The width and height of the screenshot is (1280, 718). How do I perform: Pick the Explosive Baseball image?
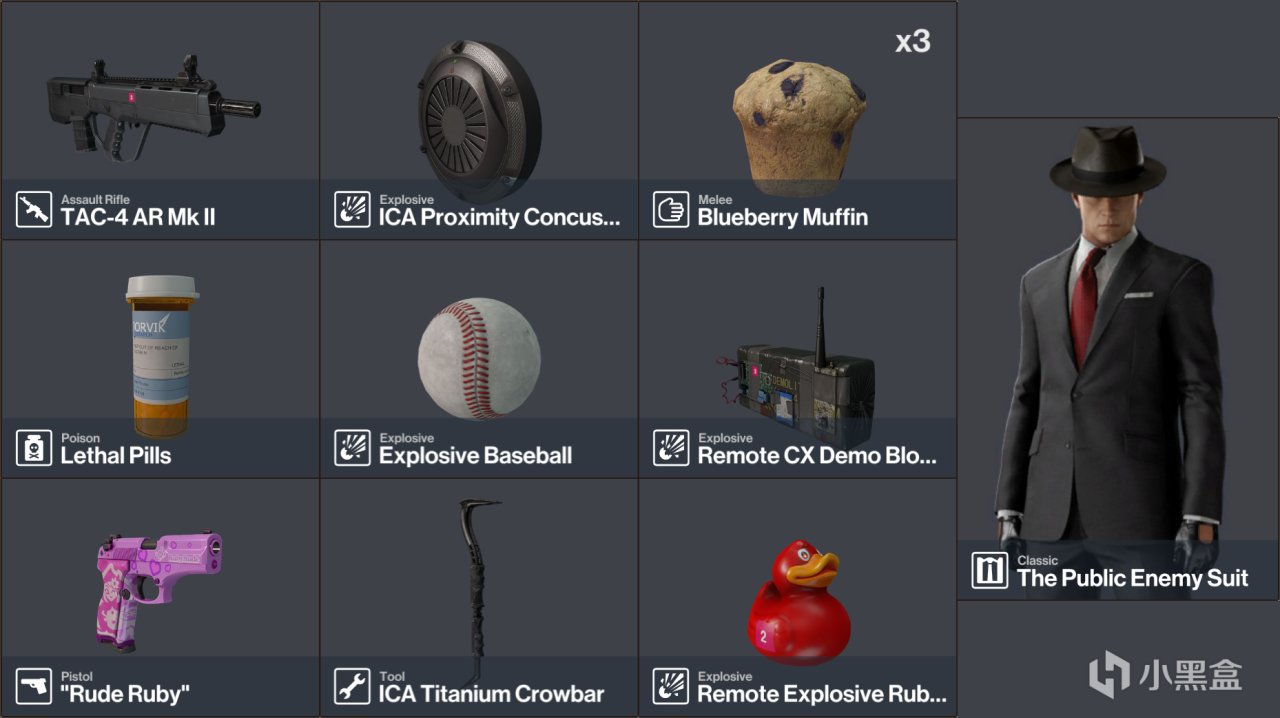coord(479,358)
